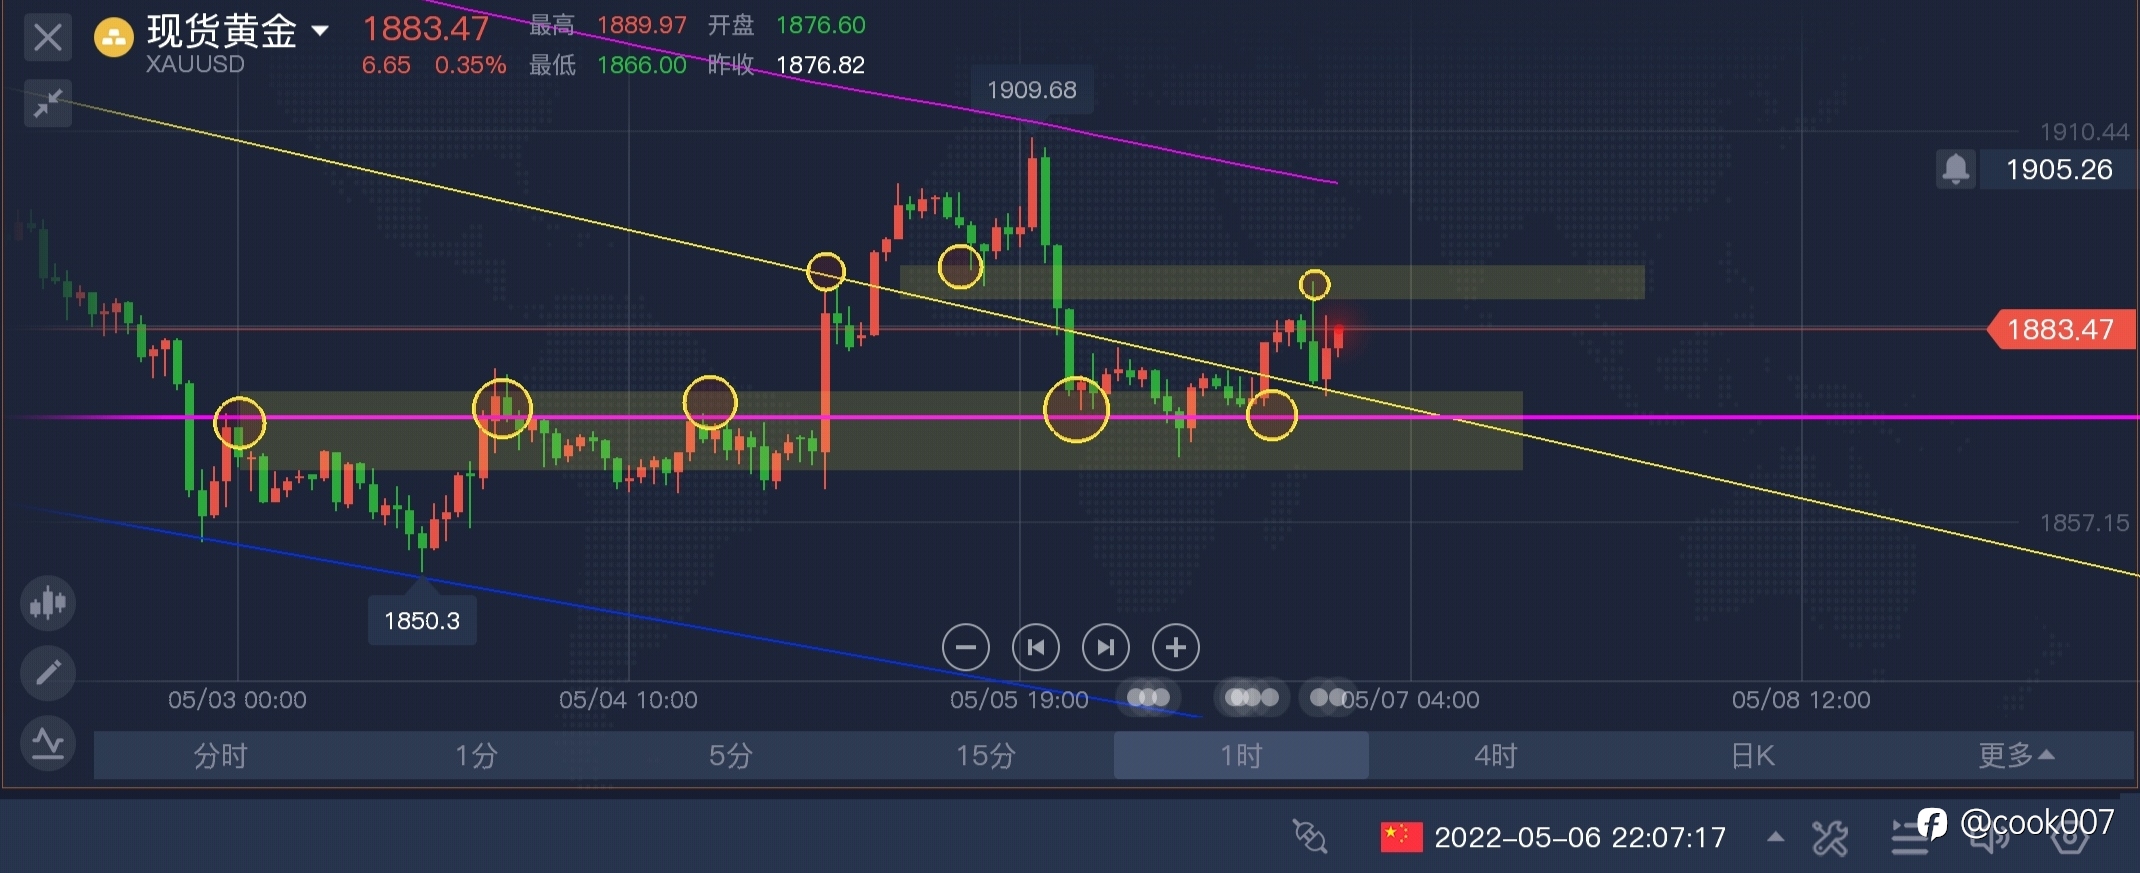Jump to the latest candle
The width and height of the screenshot is (2140, 873).
1106,648
